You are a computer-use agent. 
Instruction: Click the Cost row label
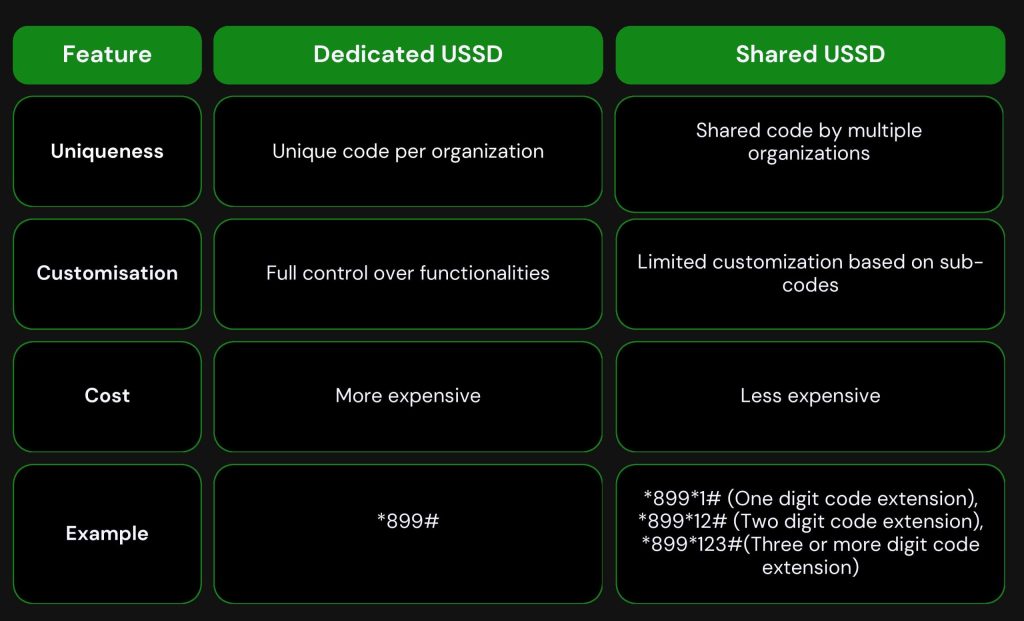[107, 396]
